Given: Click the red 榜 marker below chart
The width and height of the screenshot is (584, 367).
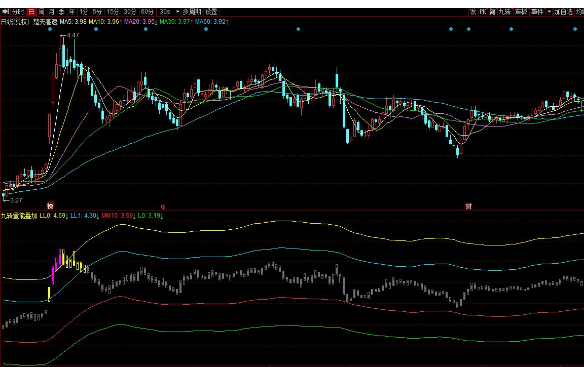Looking at the screenshot, I should click(x=50, y=205).
